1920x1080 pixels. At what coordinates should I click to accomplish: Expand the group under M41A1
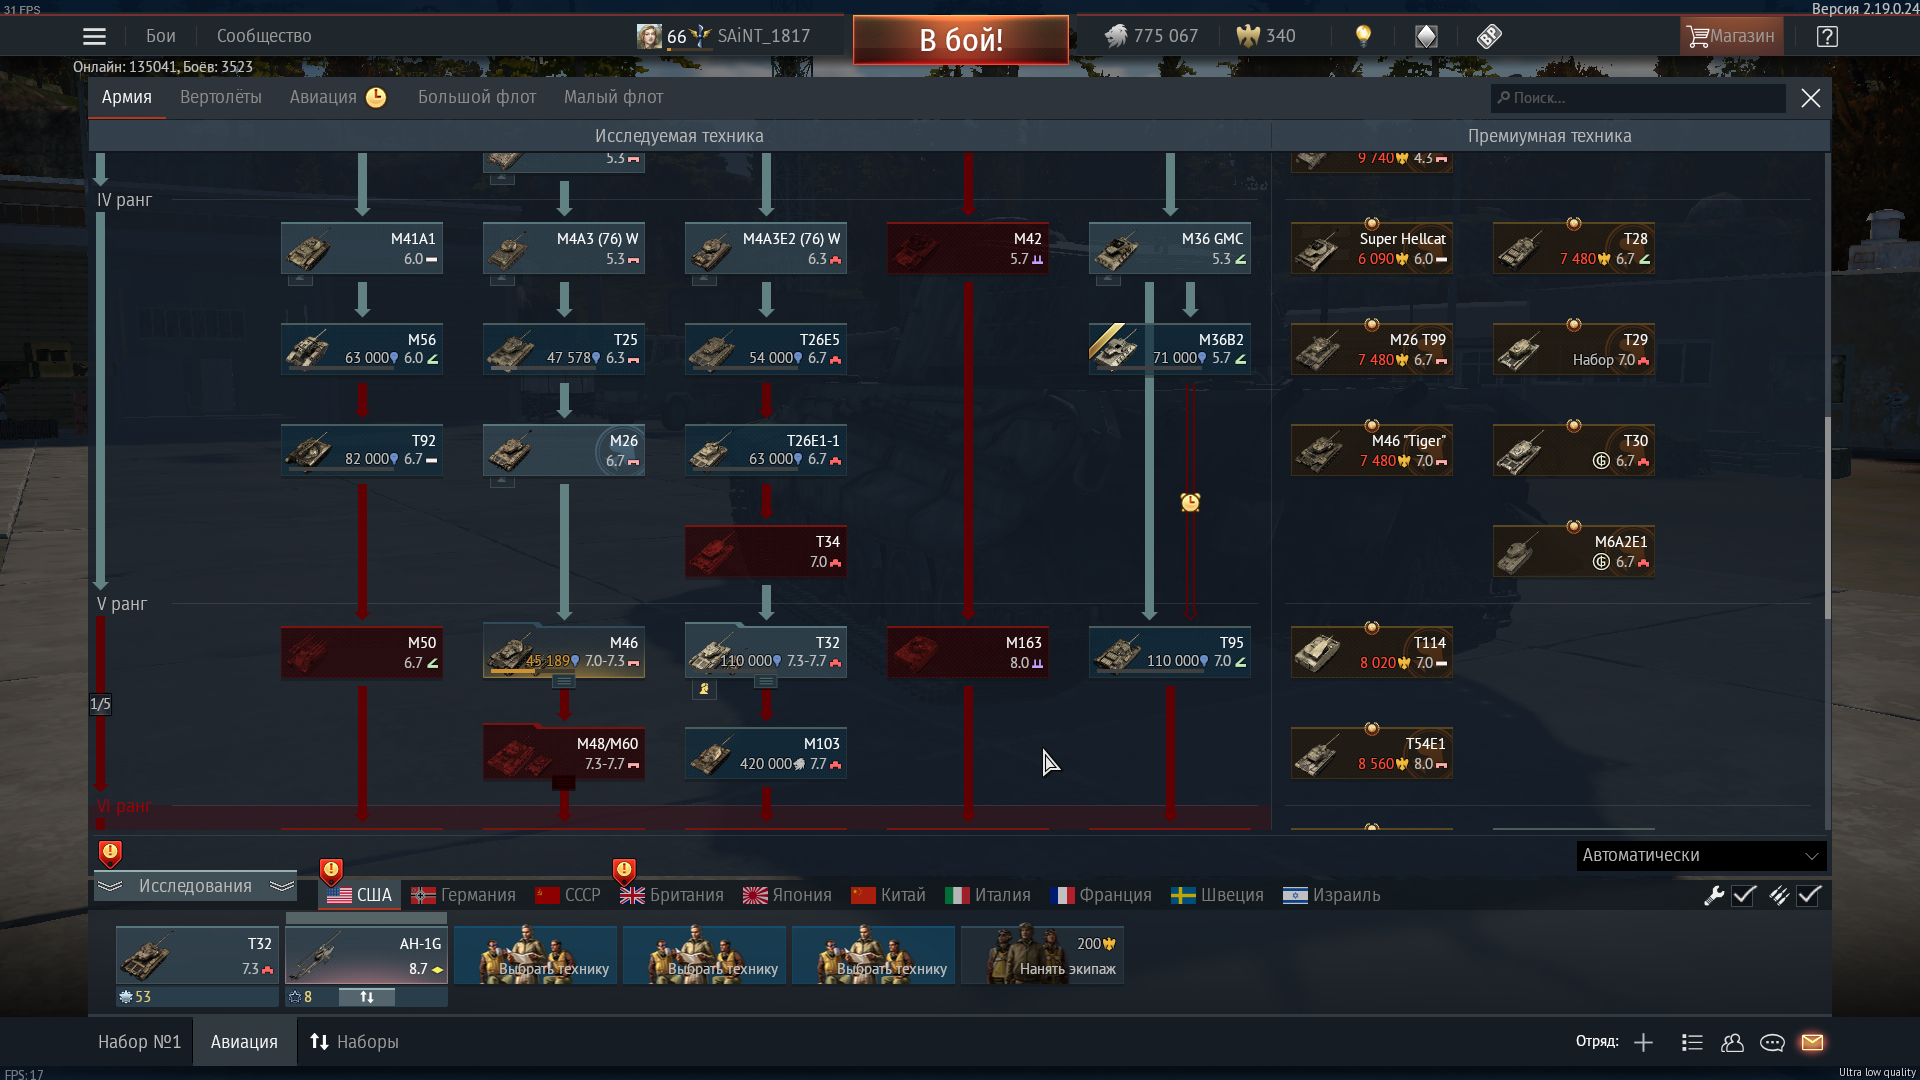point(300,280)
